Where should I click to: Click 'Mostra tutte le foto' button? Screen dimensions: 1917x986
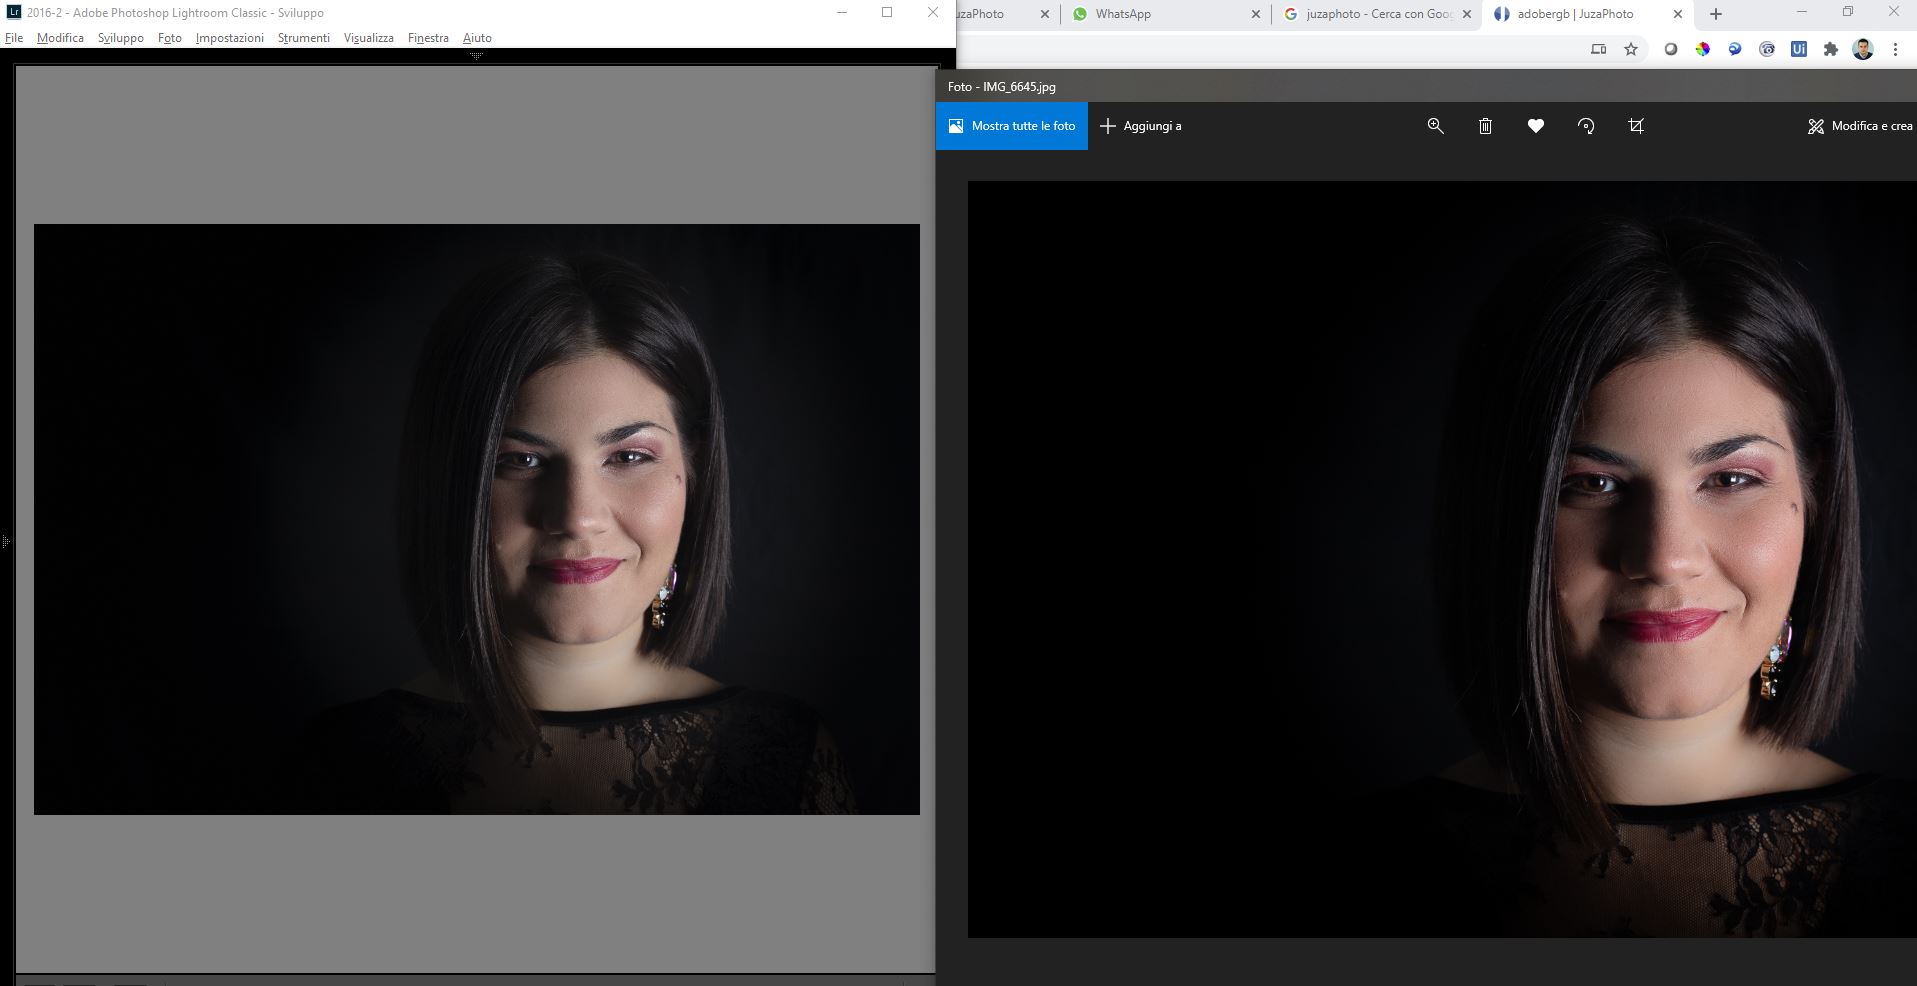(x=1011, y=126)
